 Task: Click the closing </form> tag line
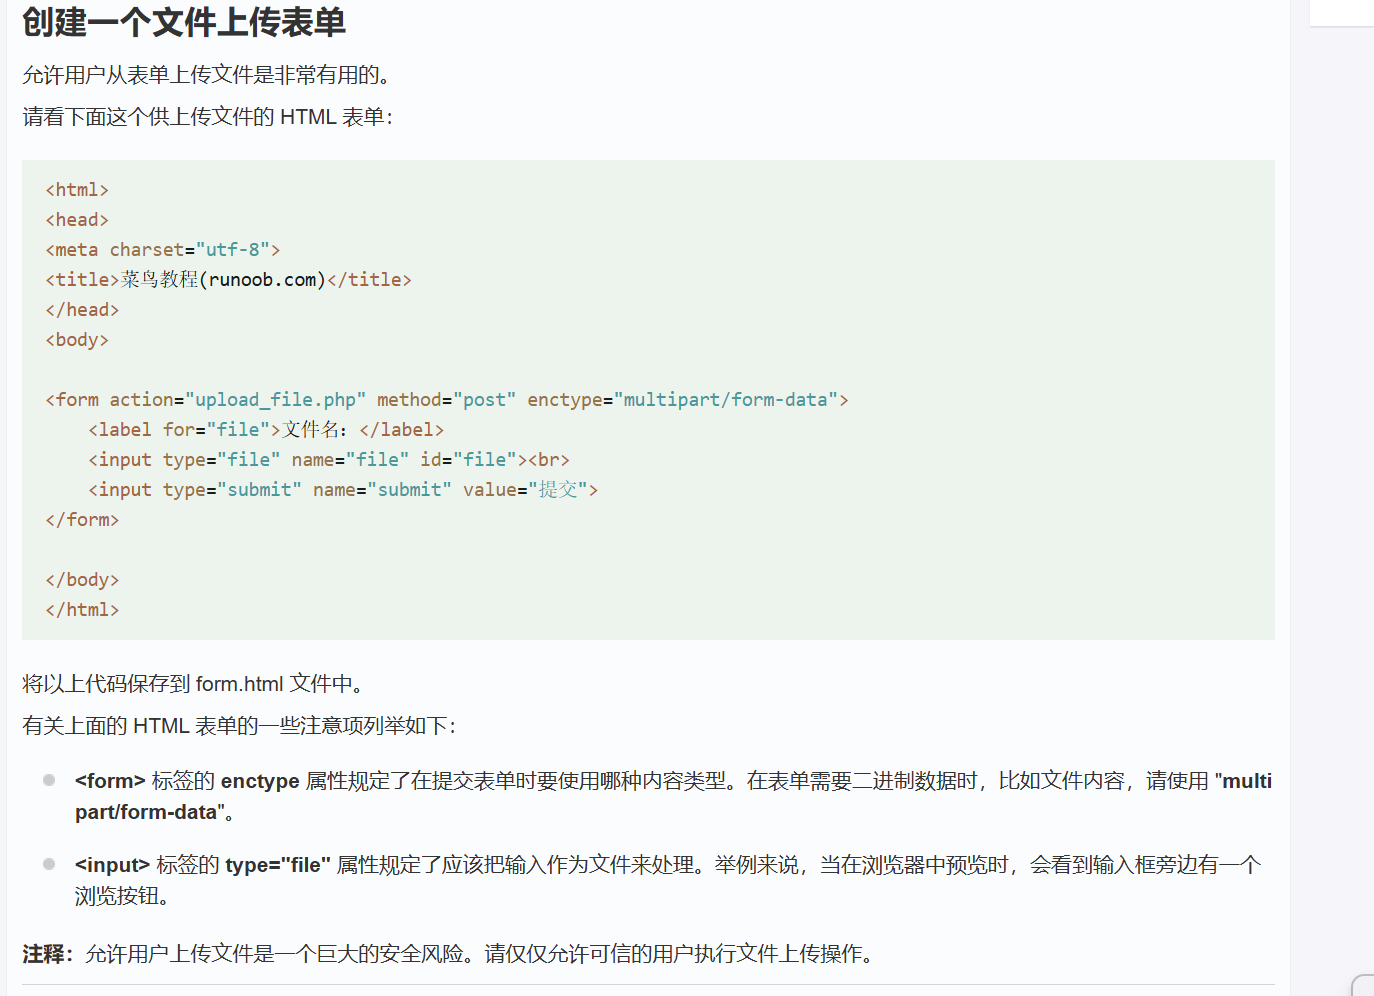82,520
